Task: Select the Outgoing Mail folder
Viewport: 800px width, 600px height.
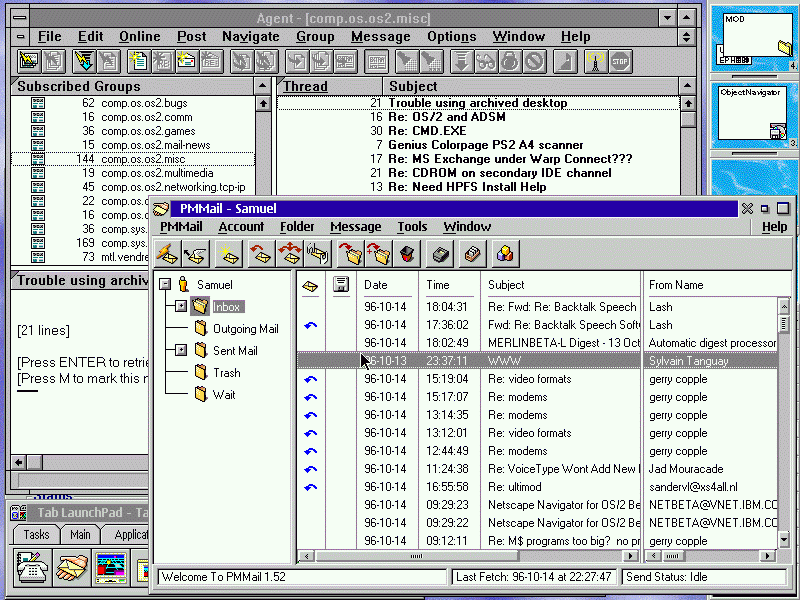Action: (245, 329)
